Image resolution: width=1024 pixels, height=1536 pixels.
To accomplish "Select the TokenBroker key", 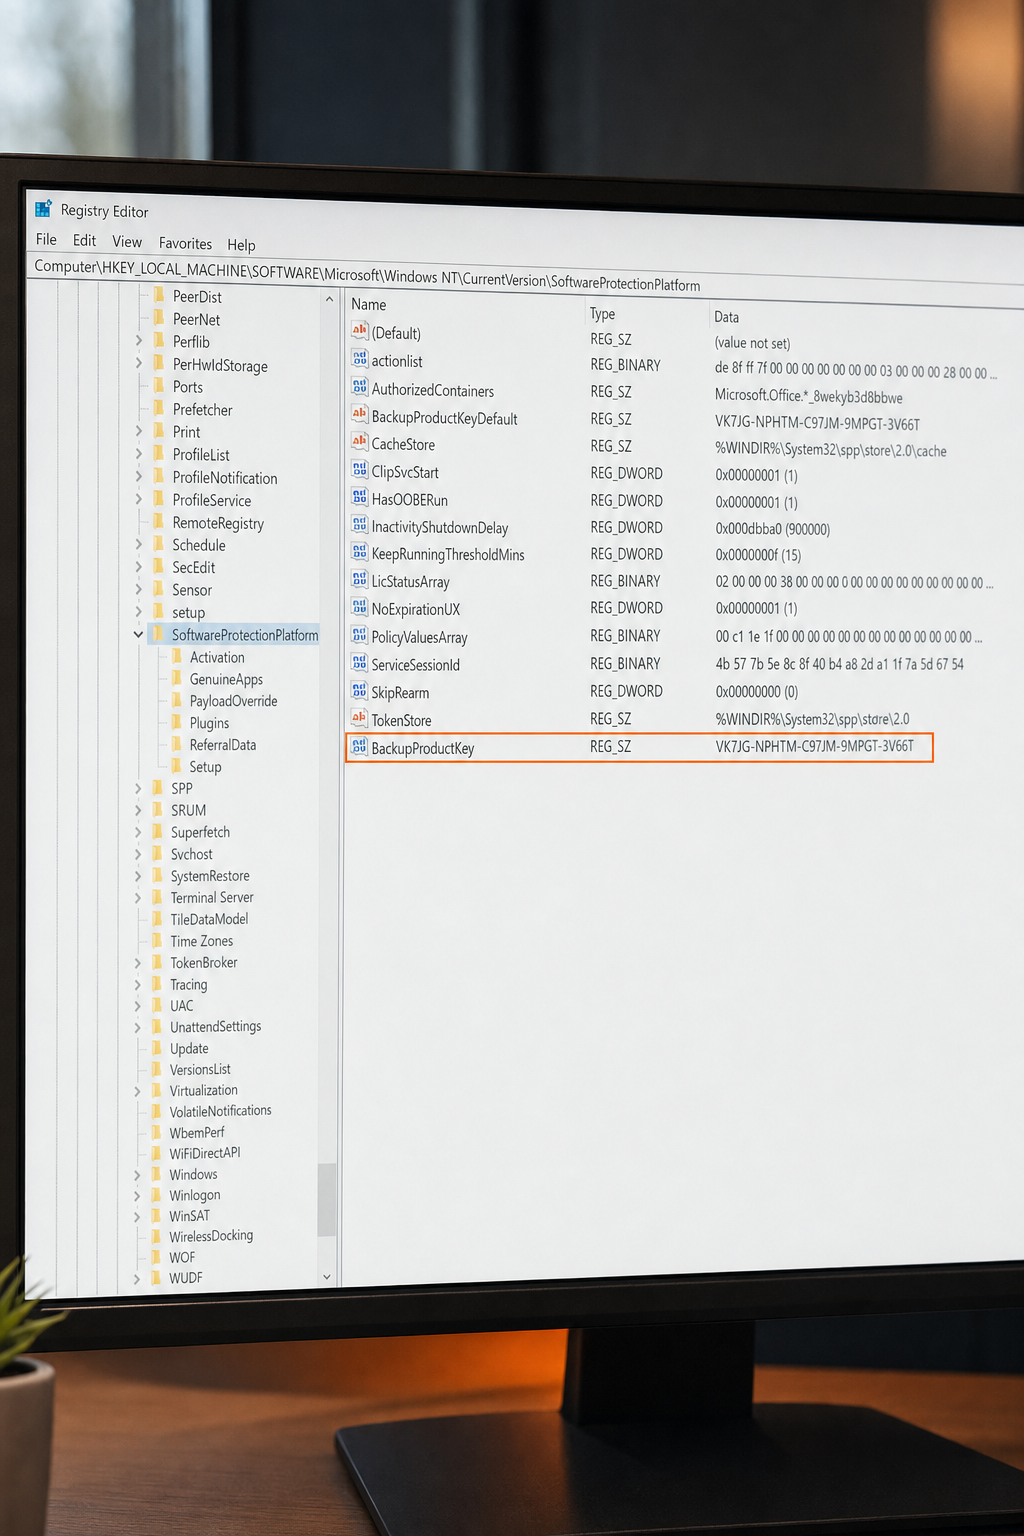I will (x=204, y=962).
